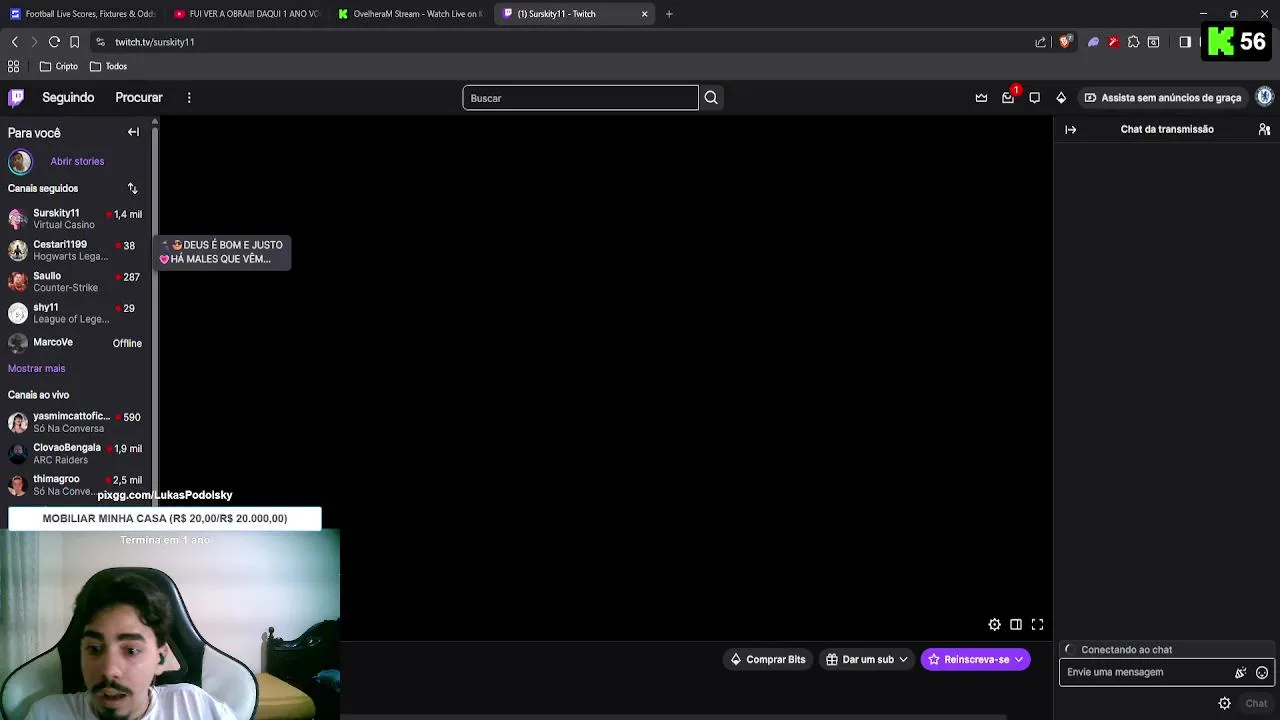The image size is (1280, 720).
Task: Open shy11 League of Legends channel
Action: tap(76, 313)
